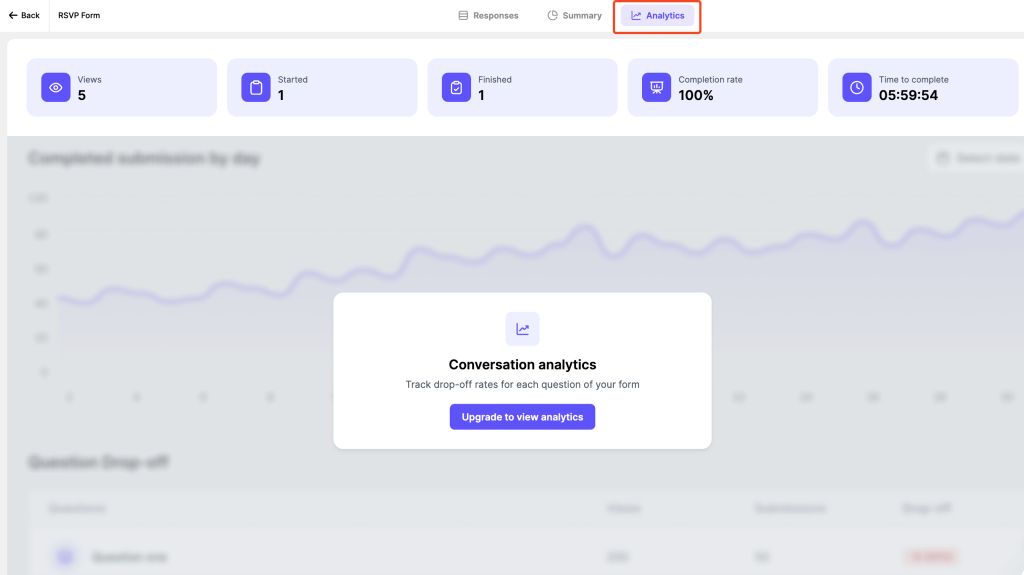Open the blurred Select date picker

978,158
